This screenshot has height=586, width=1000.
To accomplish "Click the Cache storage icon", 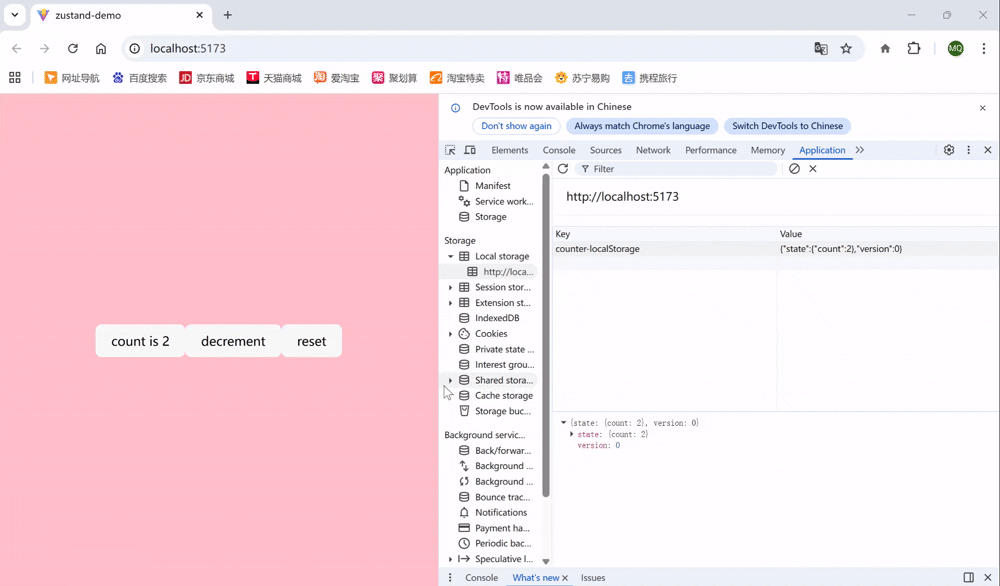I will click(463, 395).
